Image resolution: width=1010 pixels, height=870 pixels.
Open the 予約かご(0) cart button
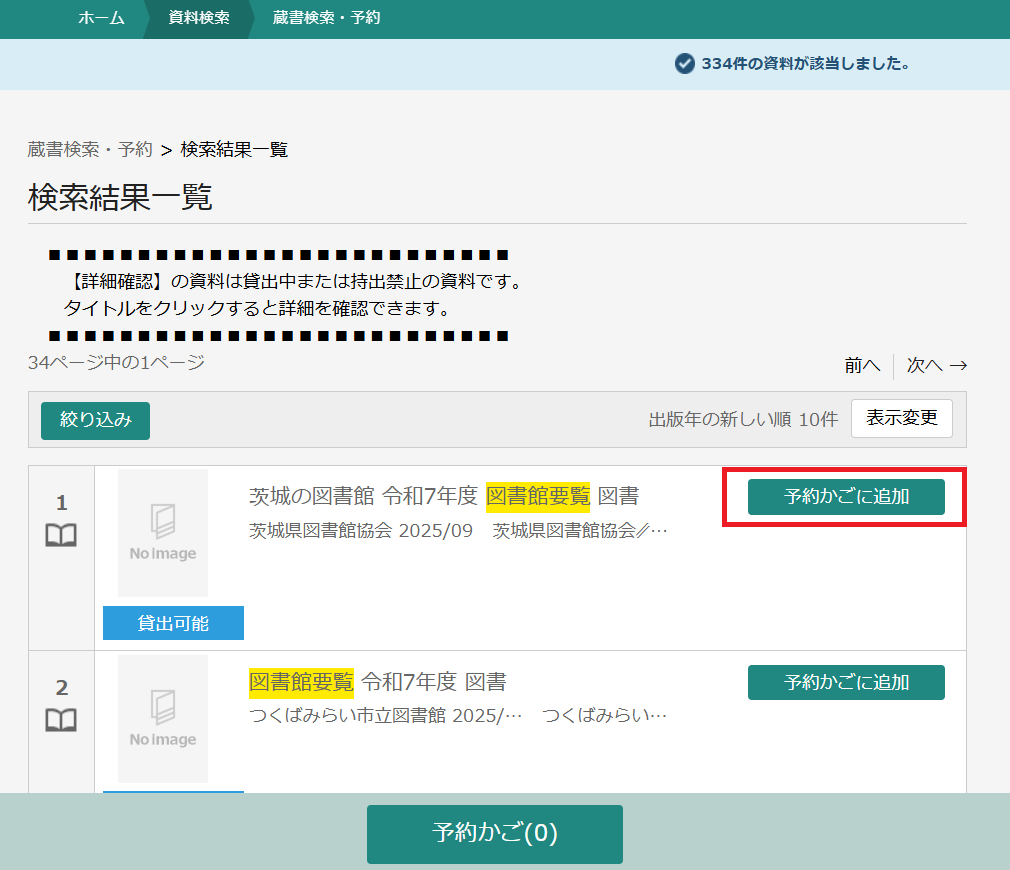(495, 833)
